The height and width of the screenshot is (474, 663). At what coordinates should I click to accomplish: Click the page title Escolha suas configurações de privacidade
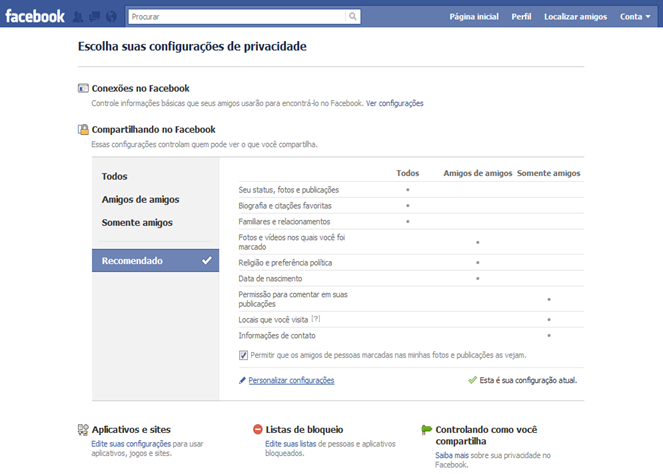(x=192, y=47)
